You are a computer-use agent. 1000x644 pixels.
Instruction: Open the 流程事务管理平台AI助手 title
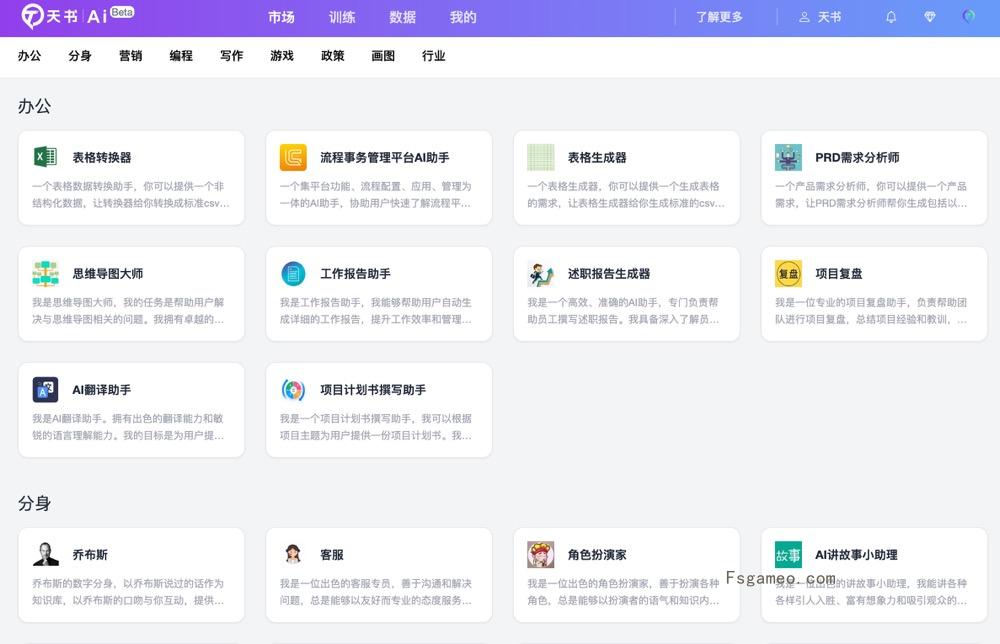[385, 157]
